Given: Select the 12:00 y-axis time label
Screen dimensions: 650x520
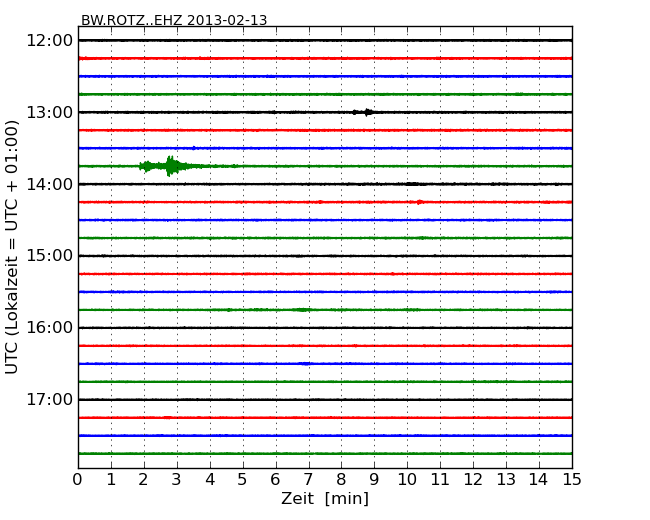Looking at the screenshot, I should coord(49,41).
